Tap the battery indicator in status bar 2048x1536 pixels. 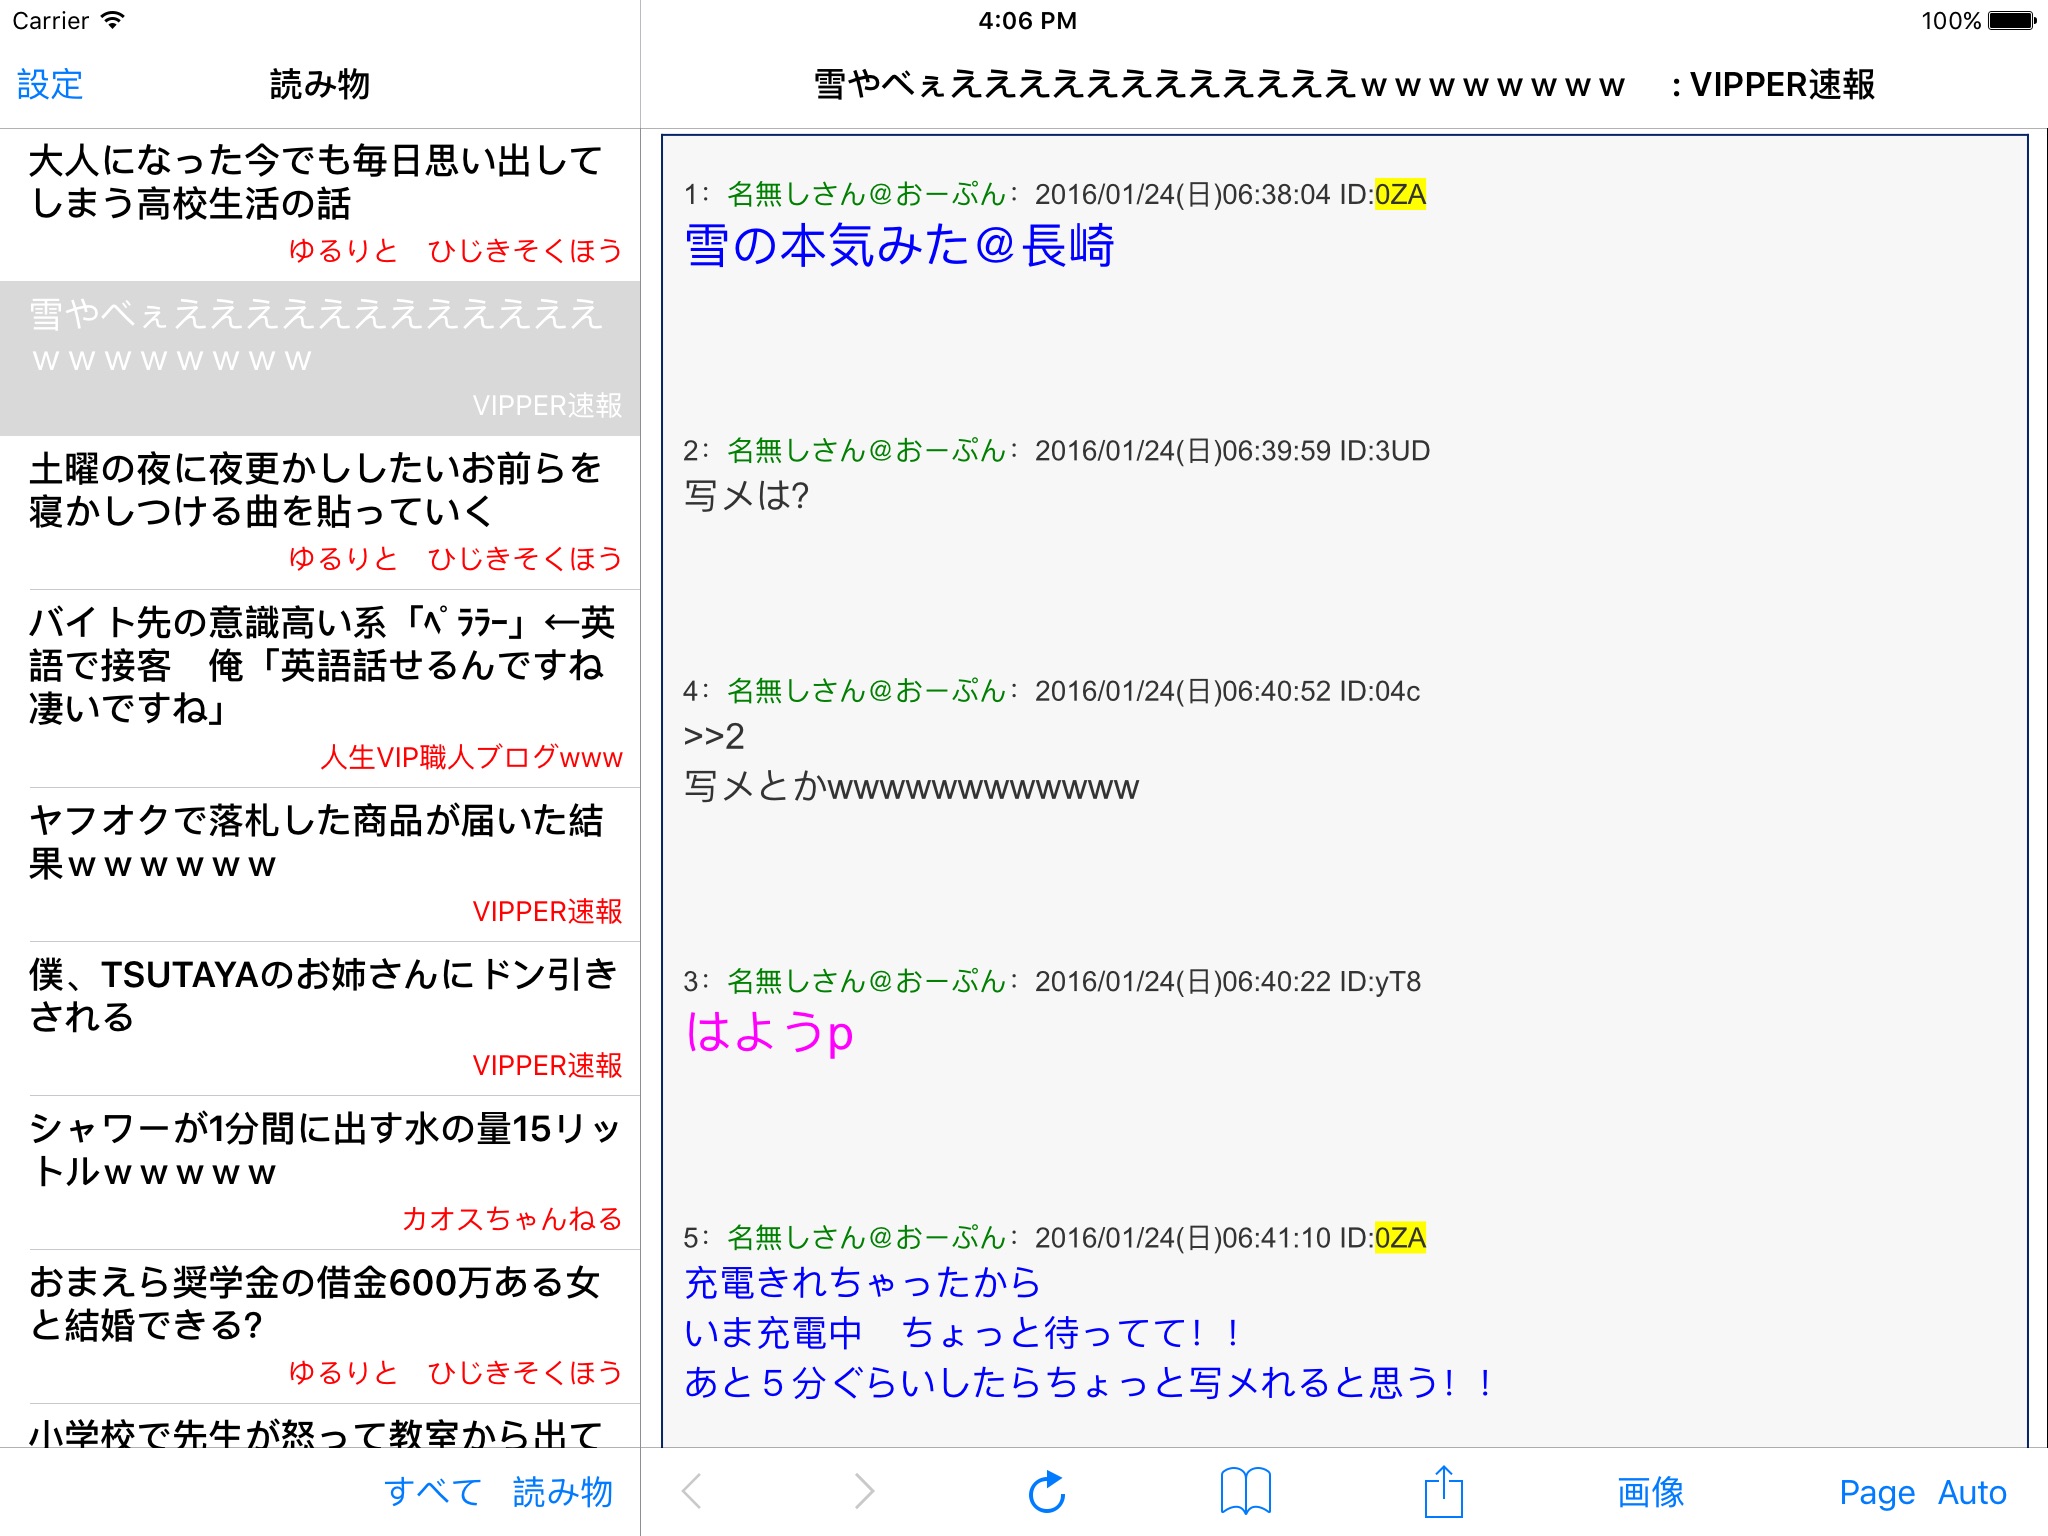(2011, 21)
